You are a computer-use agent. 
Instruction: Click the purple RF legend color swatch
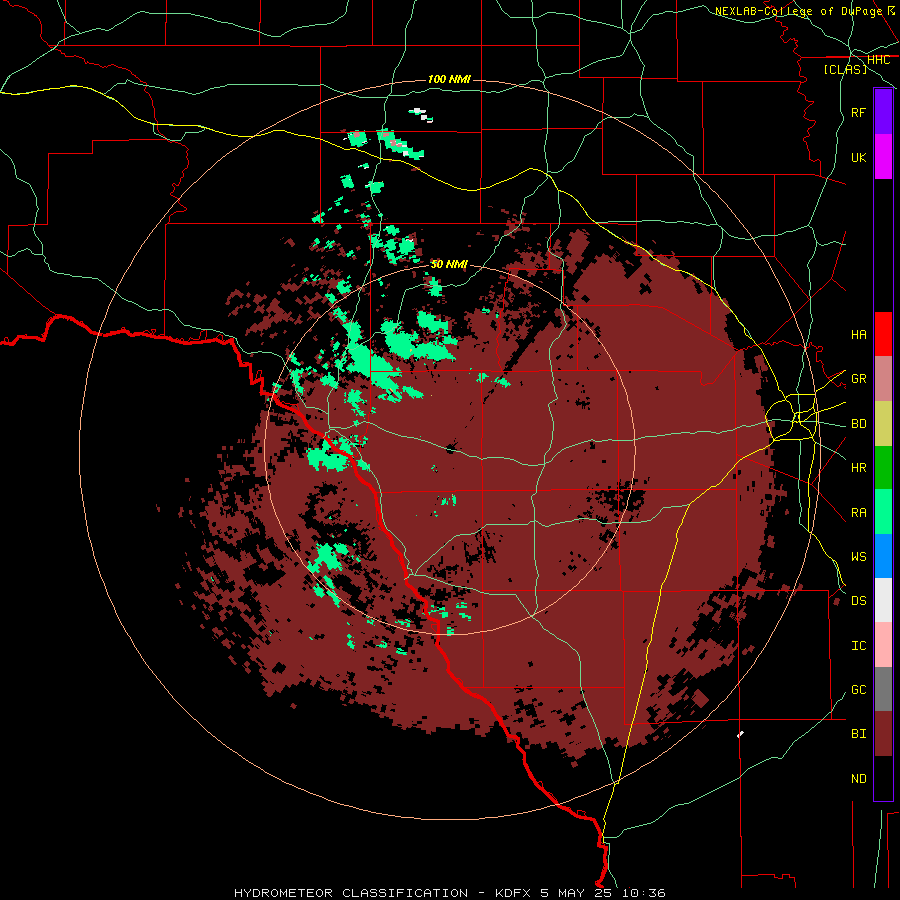(x=883, y=112)
